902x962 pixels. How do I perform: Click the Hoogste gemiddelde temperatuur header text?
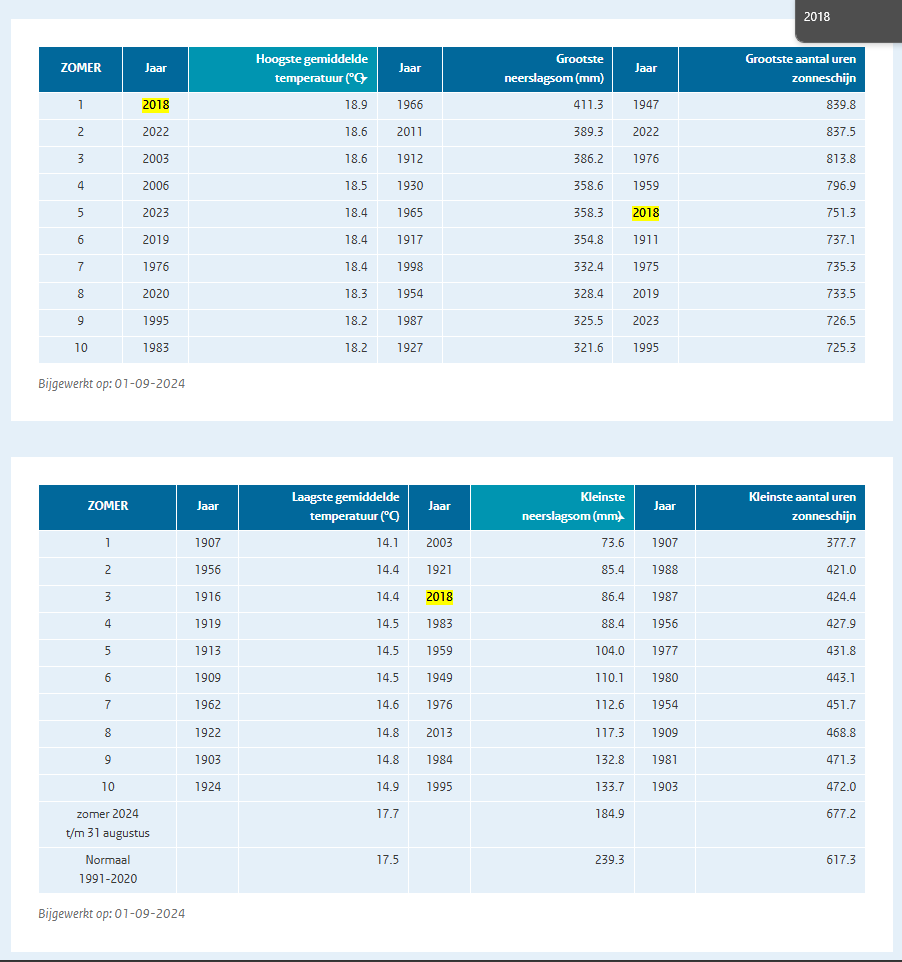[x=305, y=69]
